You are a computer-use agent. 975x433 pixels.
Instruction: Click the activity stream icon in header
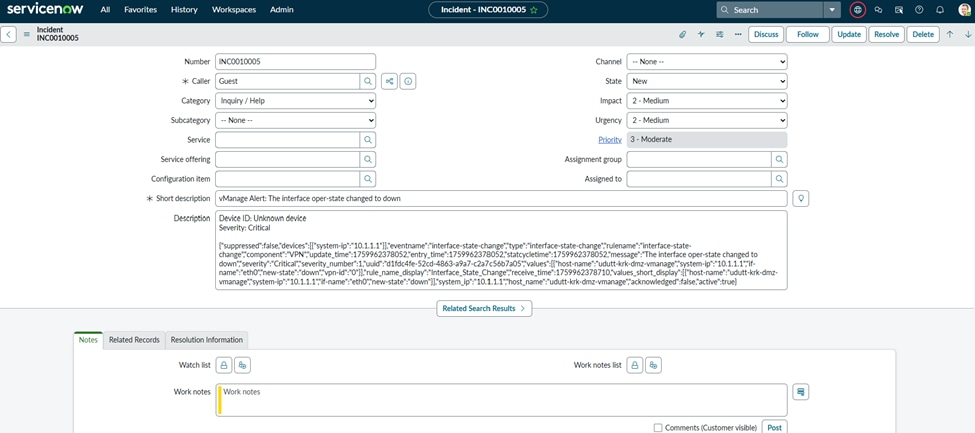click(x=701, y=34)
